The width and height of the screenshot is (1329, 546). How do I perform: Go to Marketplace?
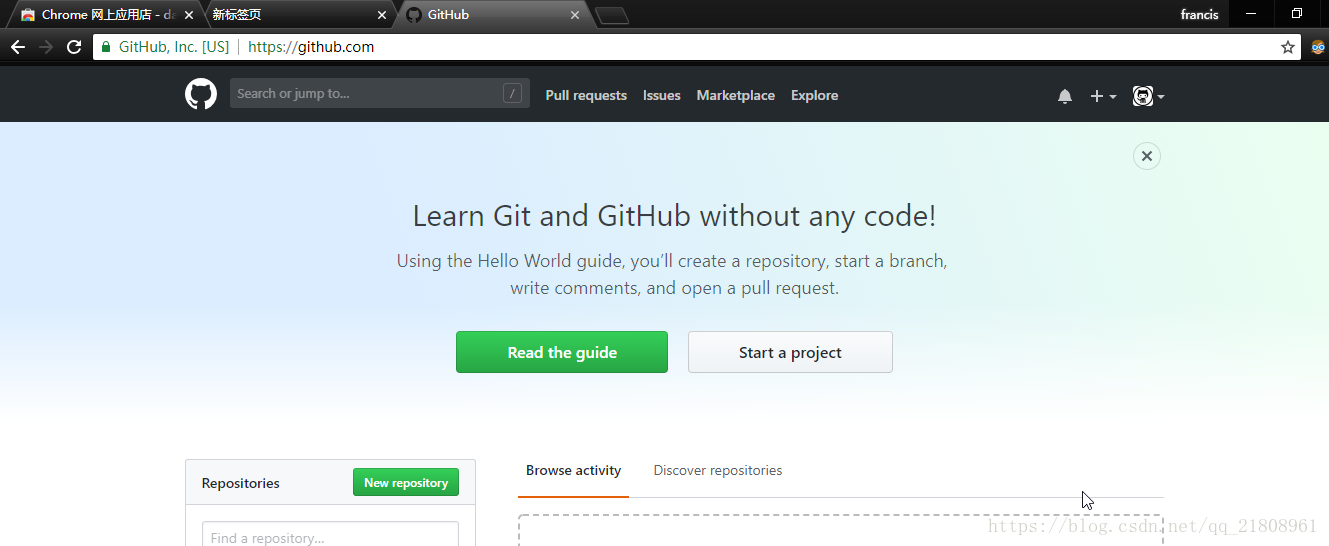coord(736,95)
